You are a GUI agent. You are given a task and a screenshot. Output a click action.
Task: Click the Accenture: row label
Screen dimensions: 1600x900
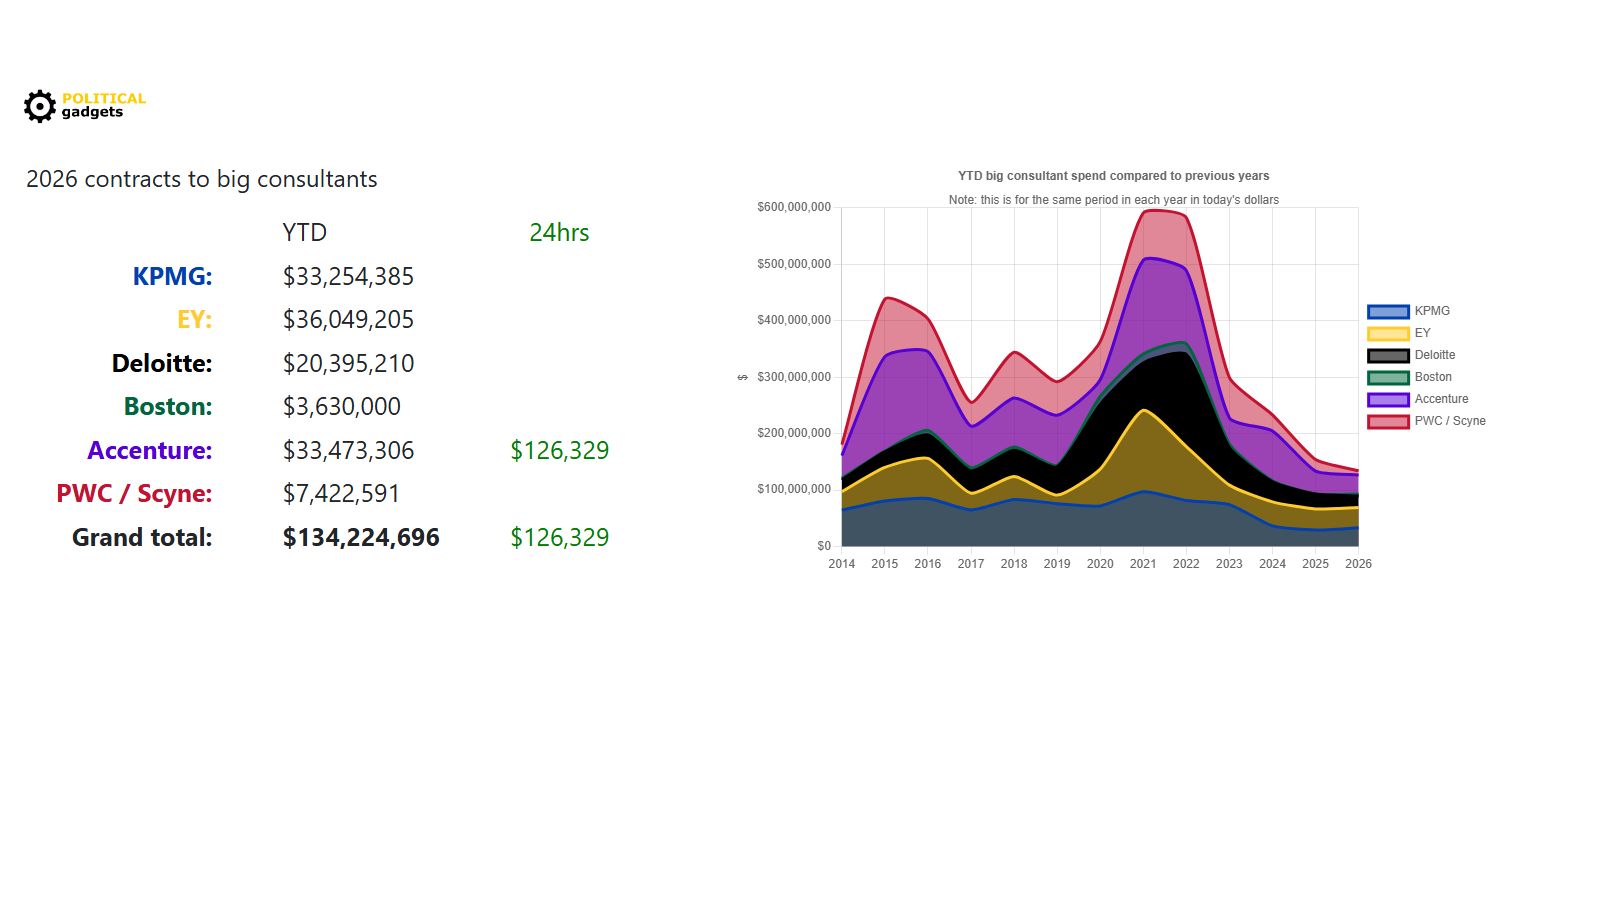(x=150, y=450)
